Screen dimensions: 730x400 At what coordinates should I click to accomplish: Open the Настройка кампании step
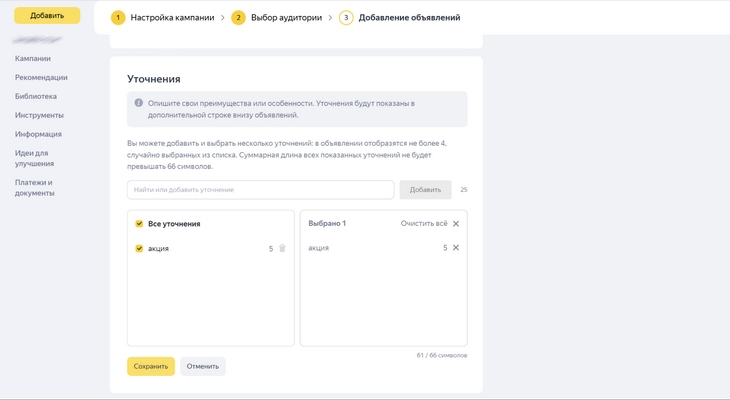(172, 18)
